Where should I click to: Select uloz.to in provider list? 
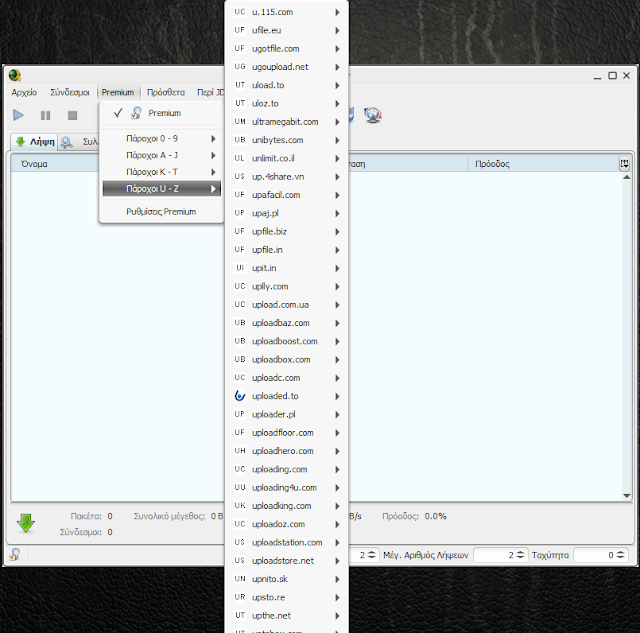click(287, 104)
